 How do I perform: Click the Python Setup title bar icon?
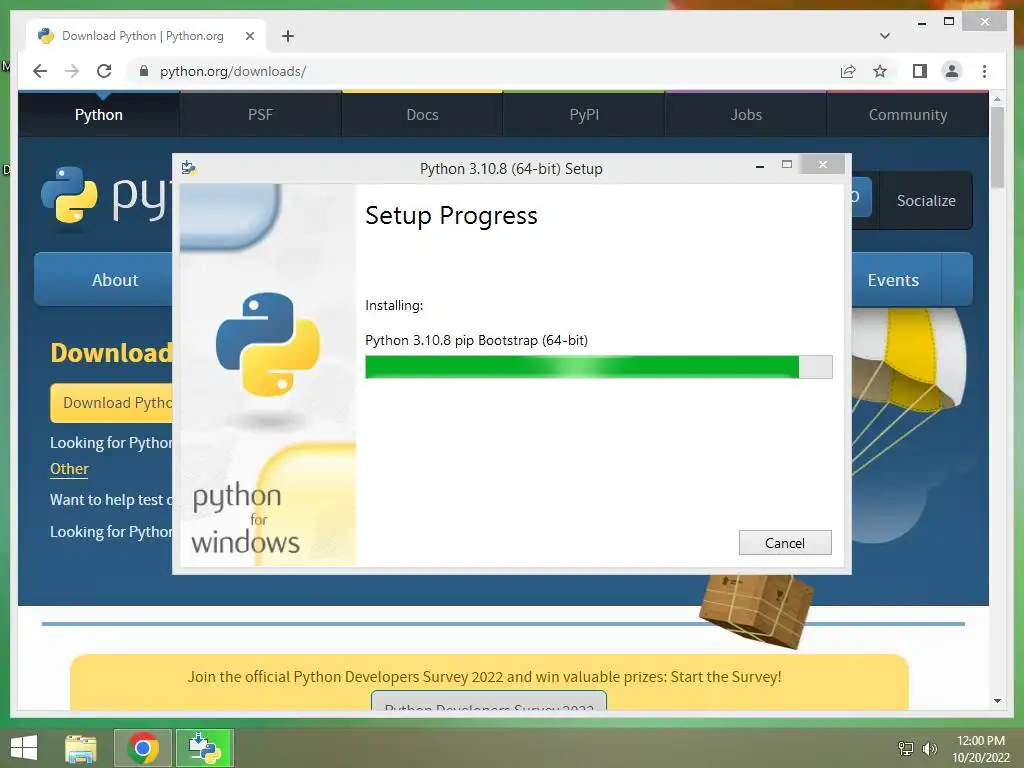(189, 168)
